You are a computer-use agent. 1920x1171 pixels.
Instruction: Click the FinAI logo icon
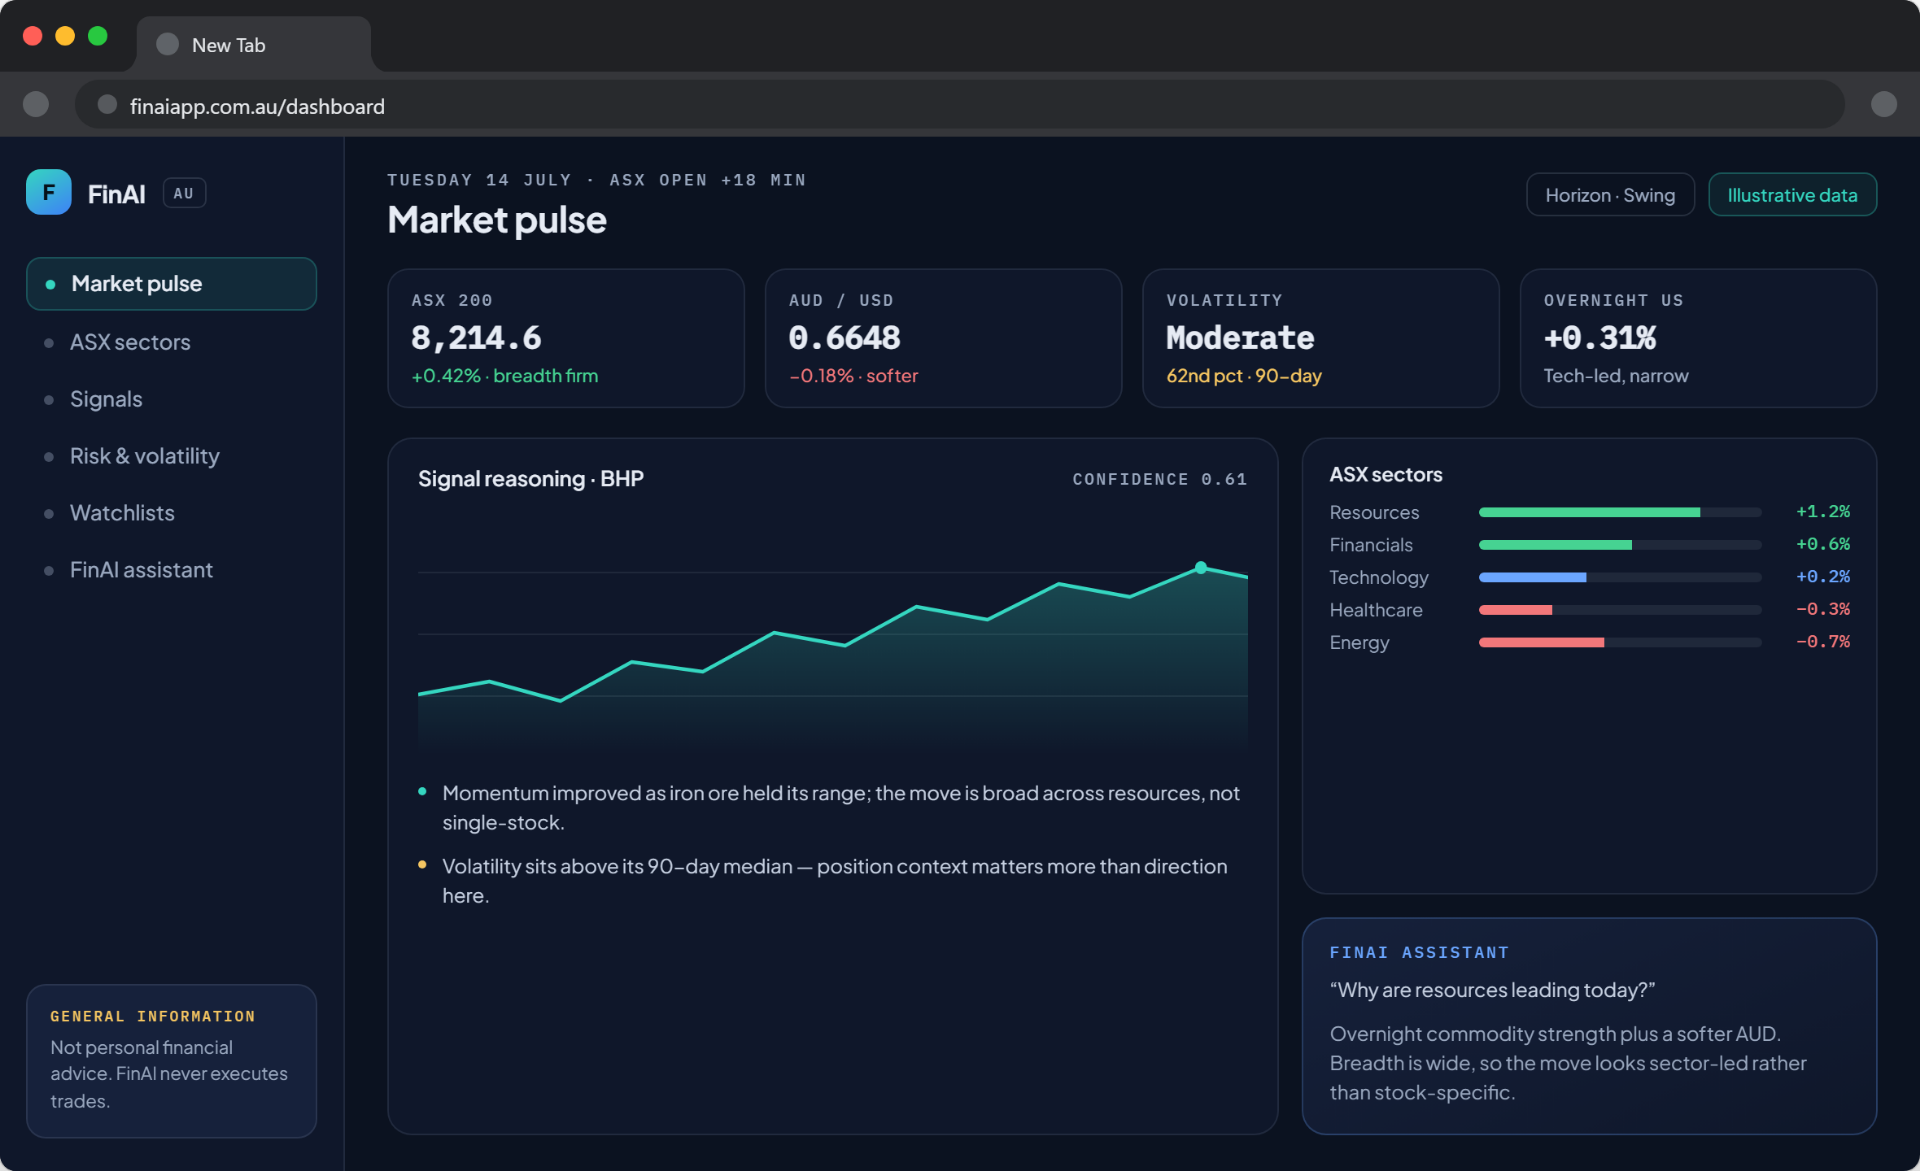point(48,192)
